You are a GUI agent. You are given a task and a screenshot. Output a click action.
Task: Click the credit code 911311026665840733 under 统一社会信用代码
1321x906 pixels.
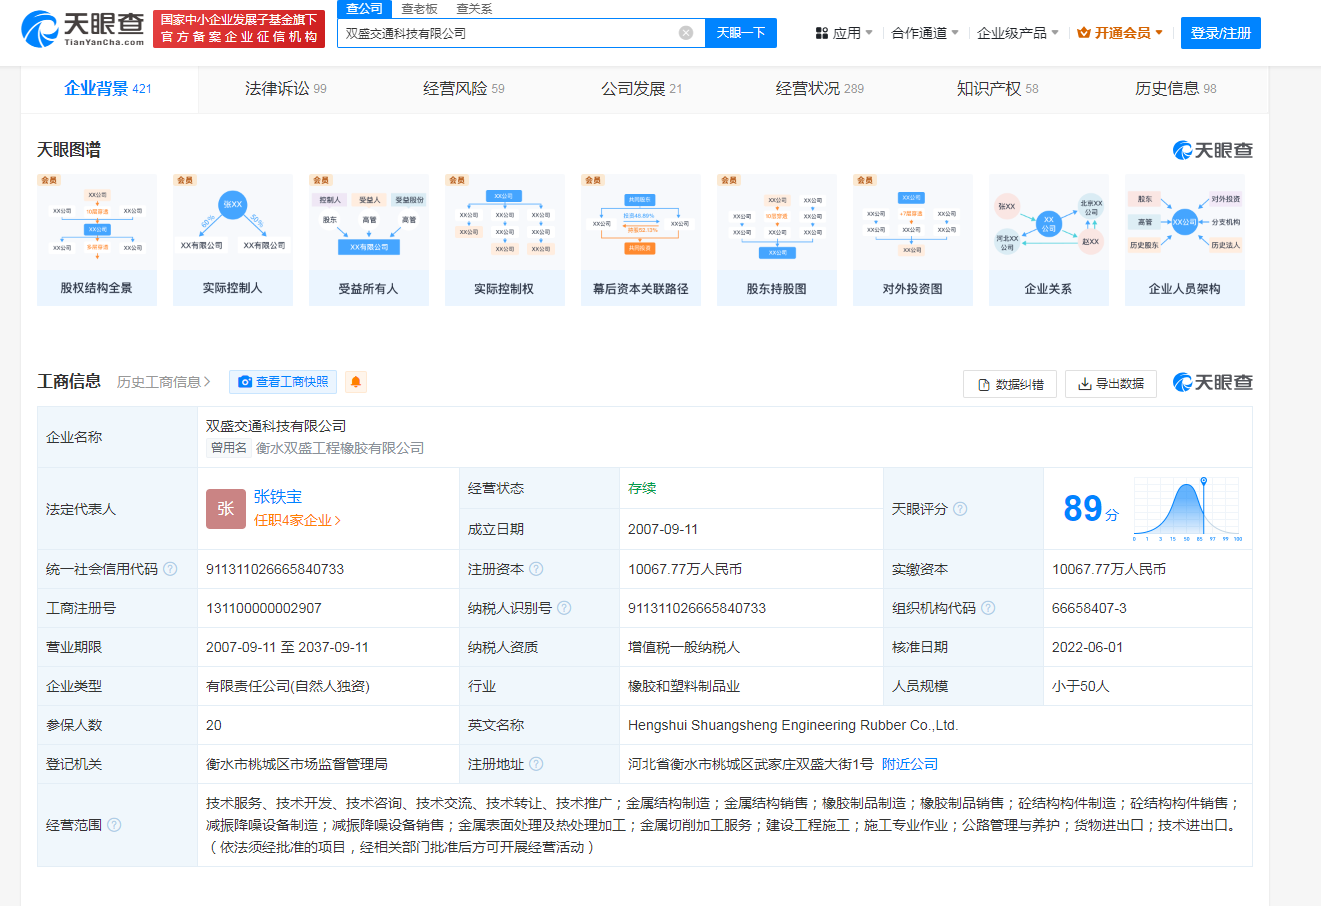tap(275, 569)
